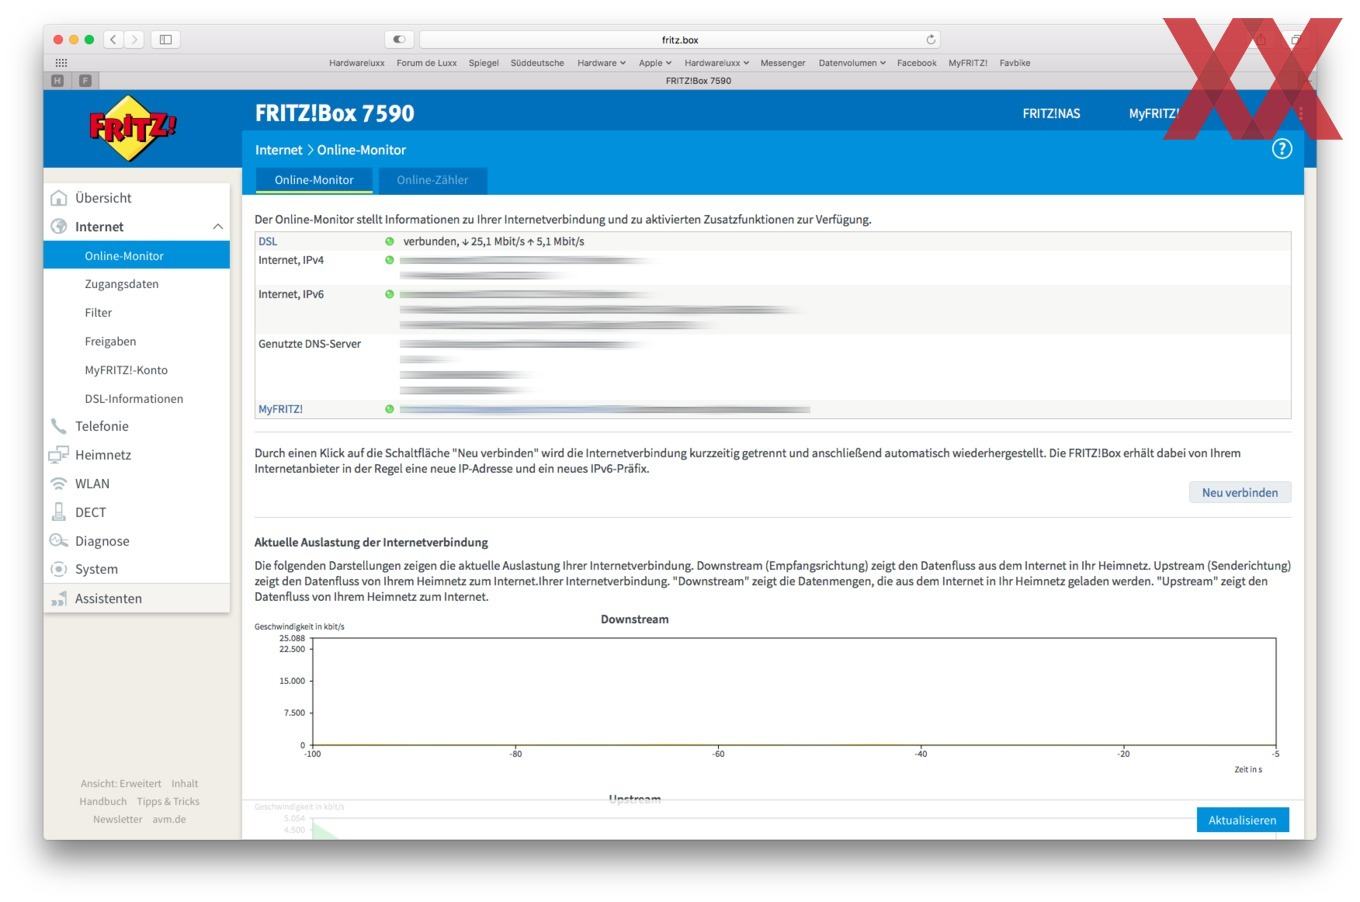
Task: Click the Aktualisieren button
Action: coord(1242,820)
